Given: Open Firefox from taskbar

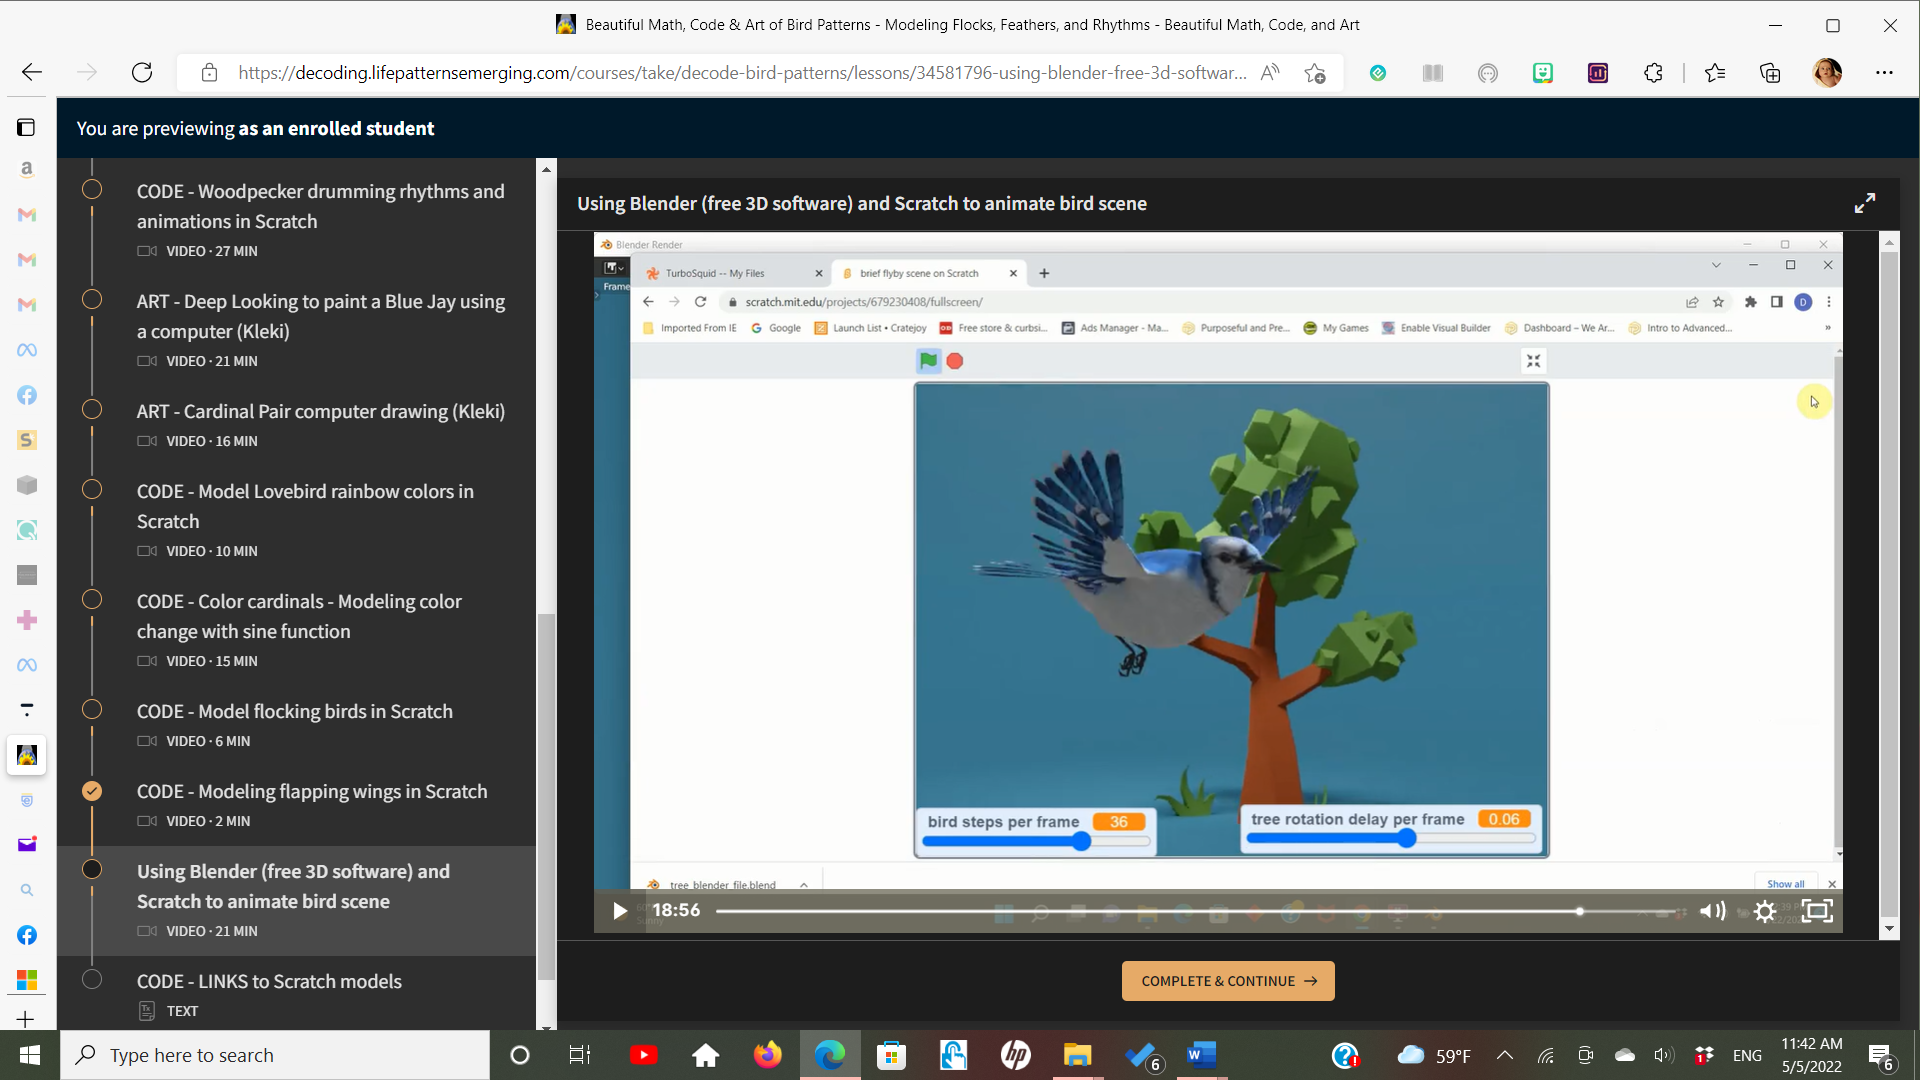Looking at the screenshot, I should coord(768,1055).
